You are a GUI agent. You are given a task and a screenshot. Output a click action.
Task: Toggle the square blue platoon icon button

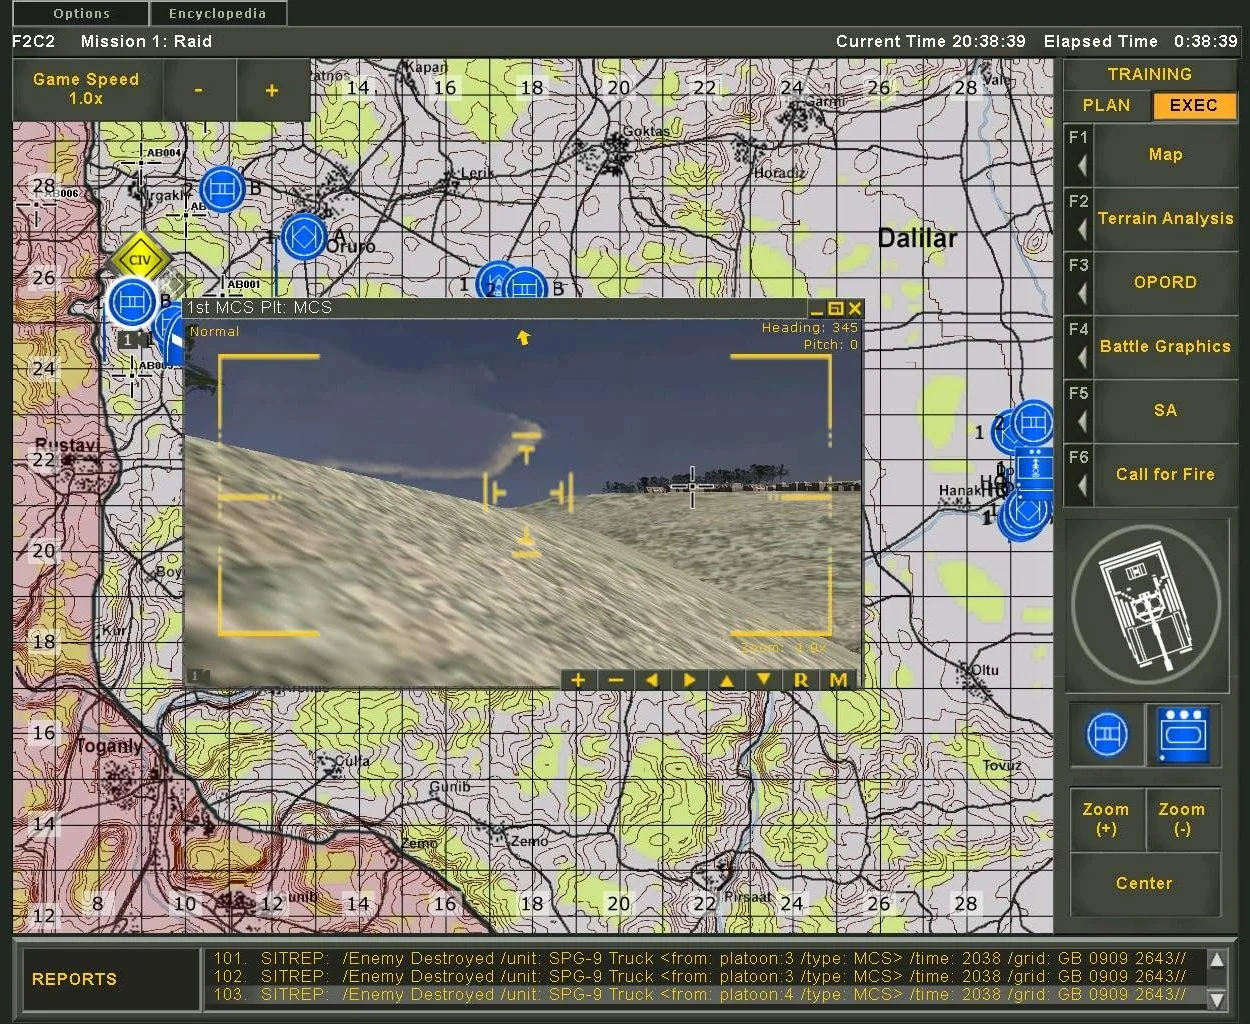click(1183, 735)
